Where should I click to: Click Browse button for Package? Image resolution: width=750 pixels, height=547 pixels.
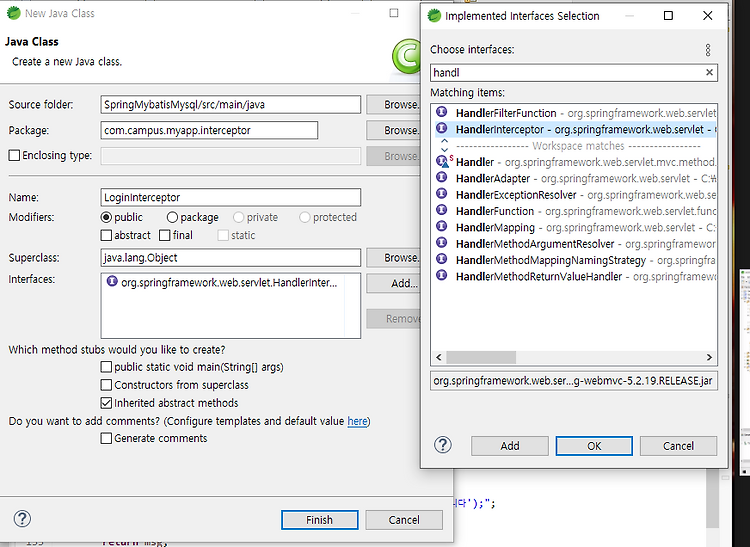pyautogui.click(x=393, y=130)
